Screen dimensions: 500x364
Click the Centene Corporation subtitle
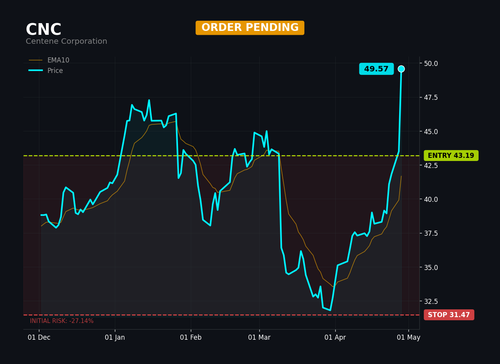tap(66, 41)
